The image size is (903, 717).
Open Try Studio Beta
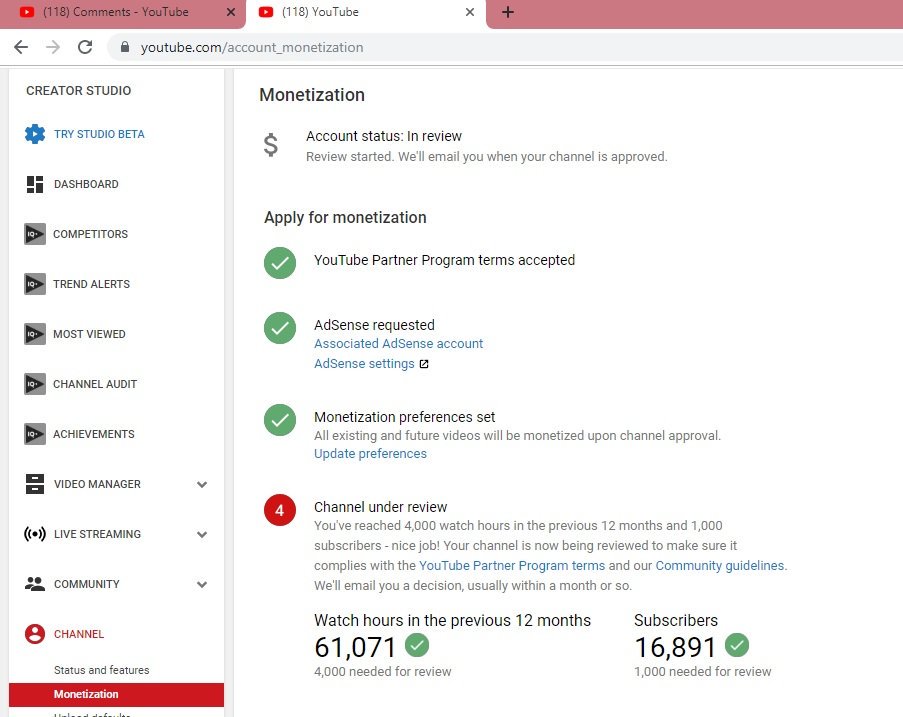(x=99, y=134)
